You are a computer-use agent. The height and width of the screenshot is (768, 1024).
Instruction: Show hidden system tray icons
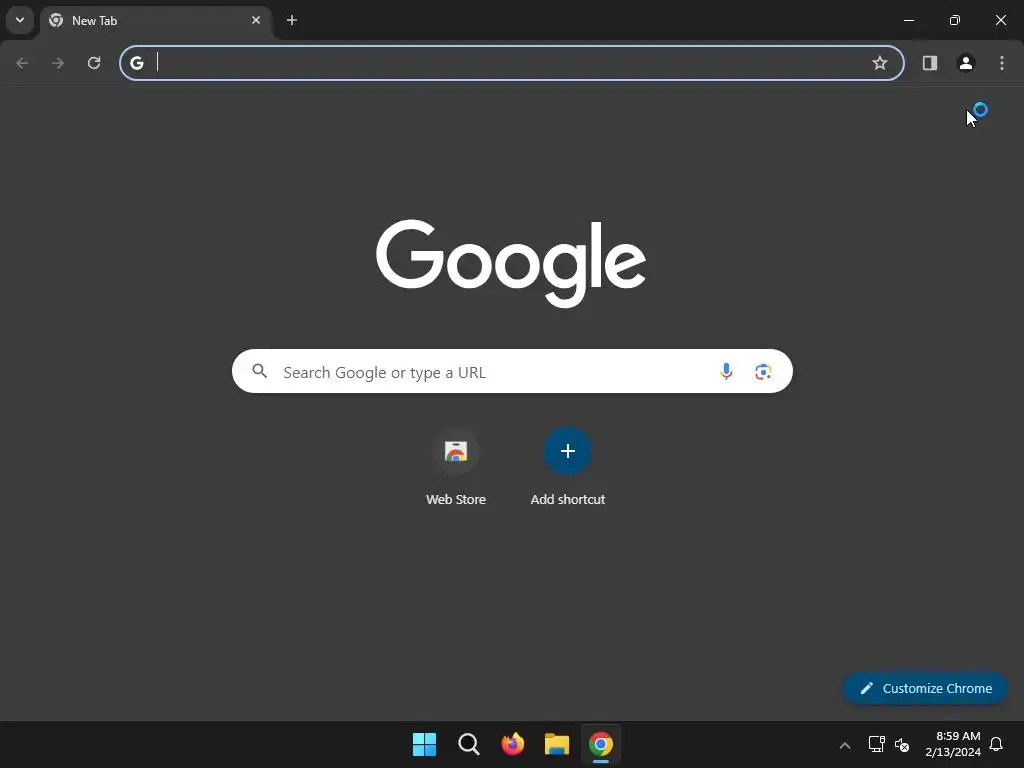click(844, 745)
